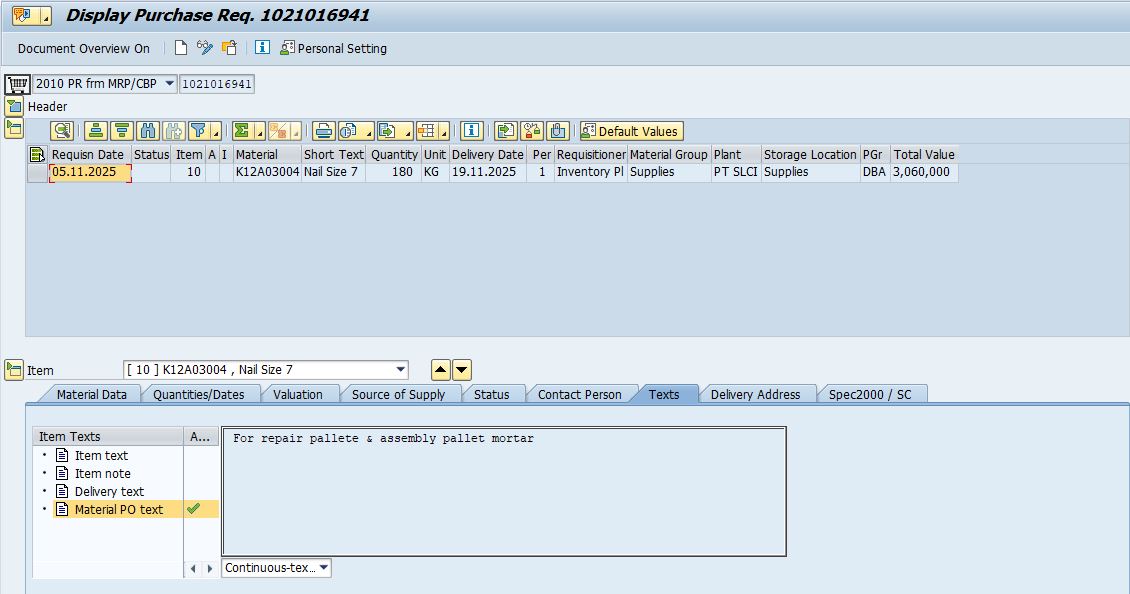
Task: Click the Default Values button
Action: click(630, 131)
